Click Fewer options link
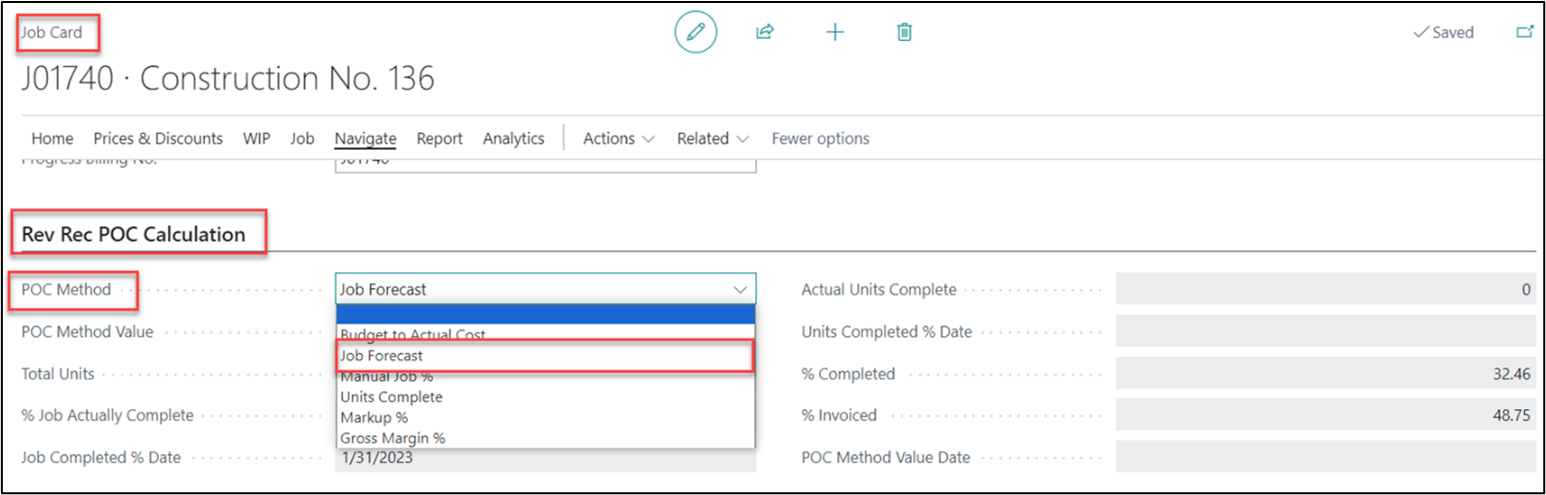Image resolution: width=1546 pixels, height=495 pixels. 820,139
